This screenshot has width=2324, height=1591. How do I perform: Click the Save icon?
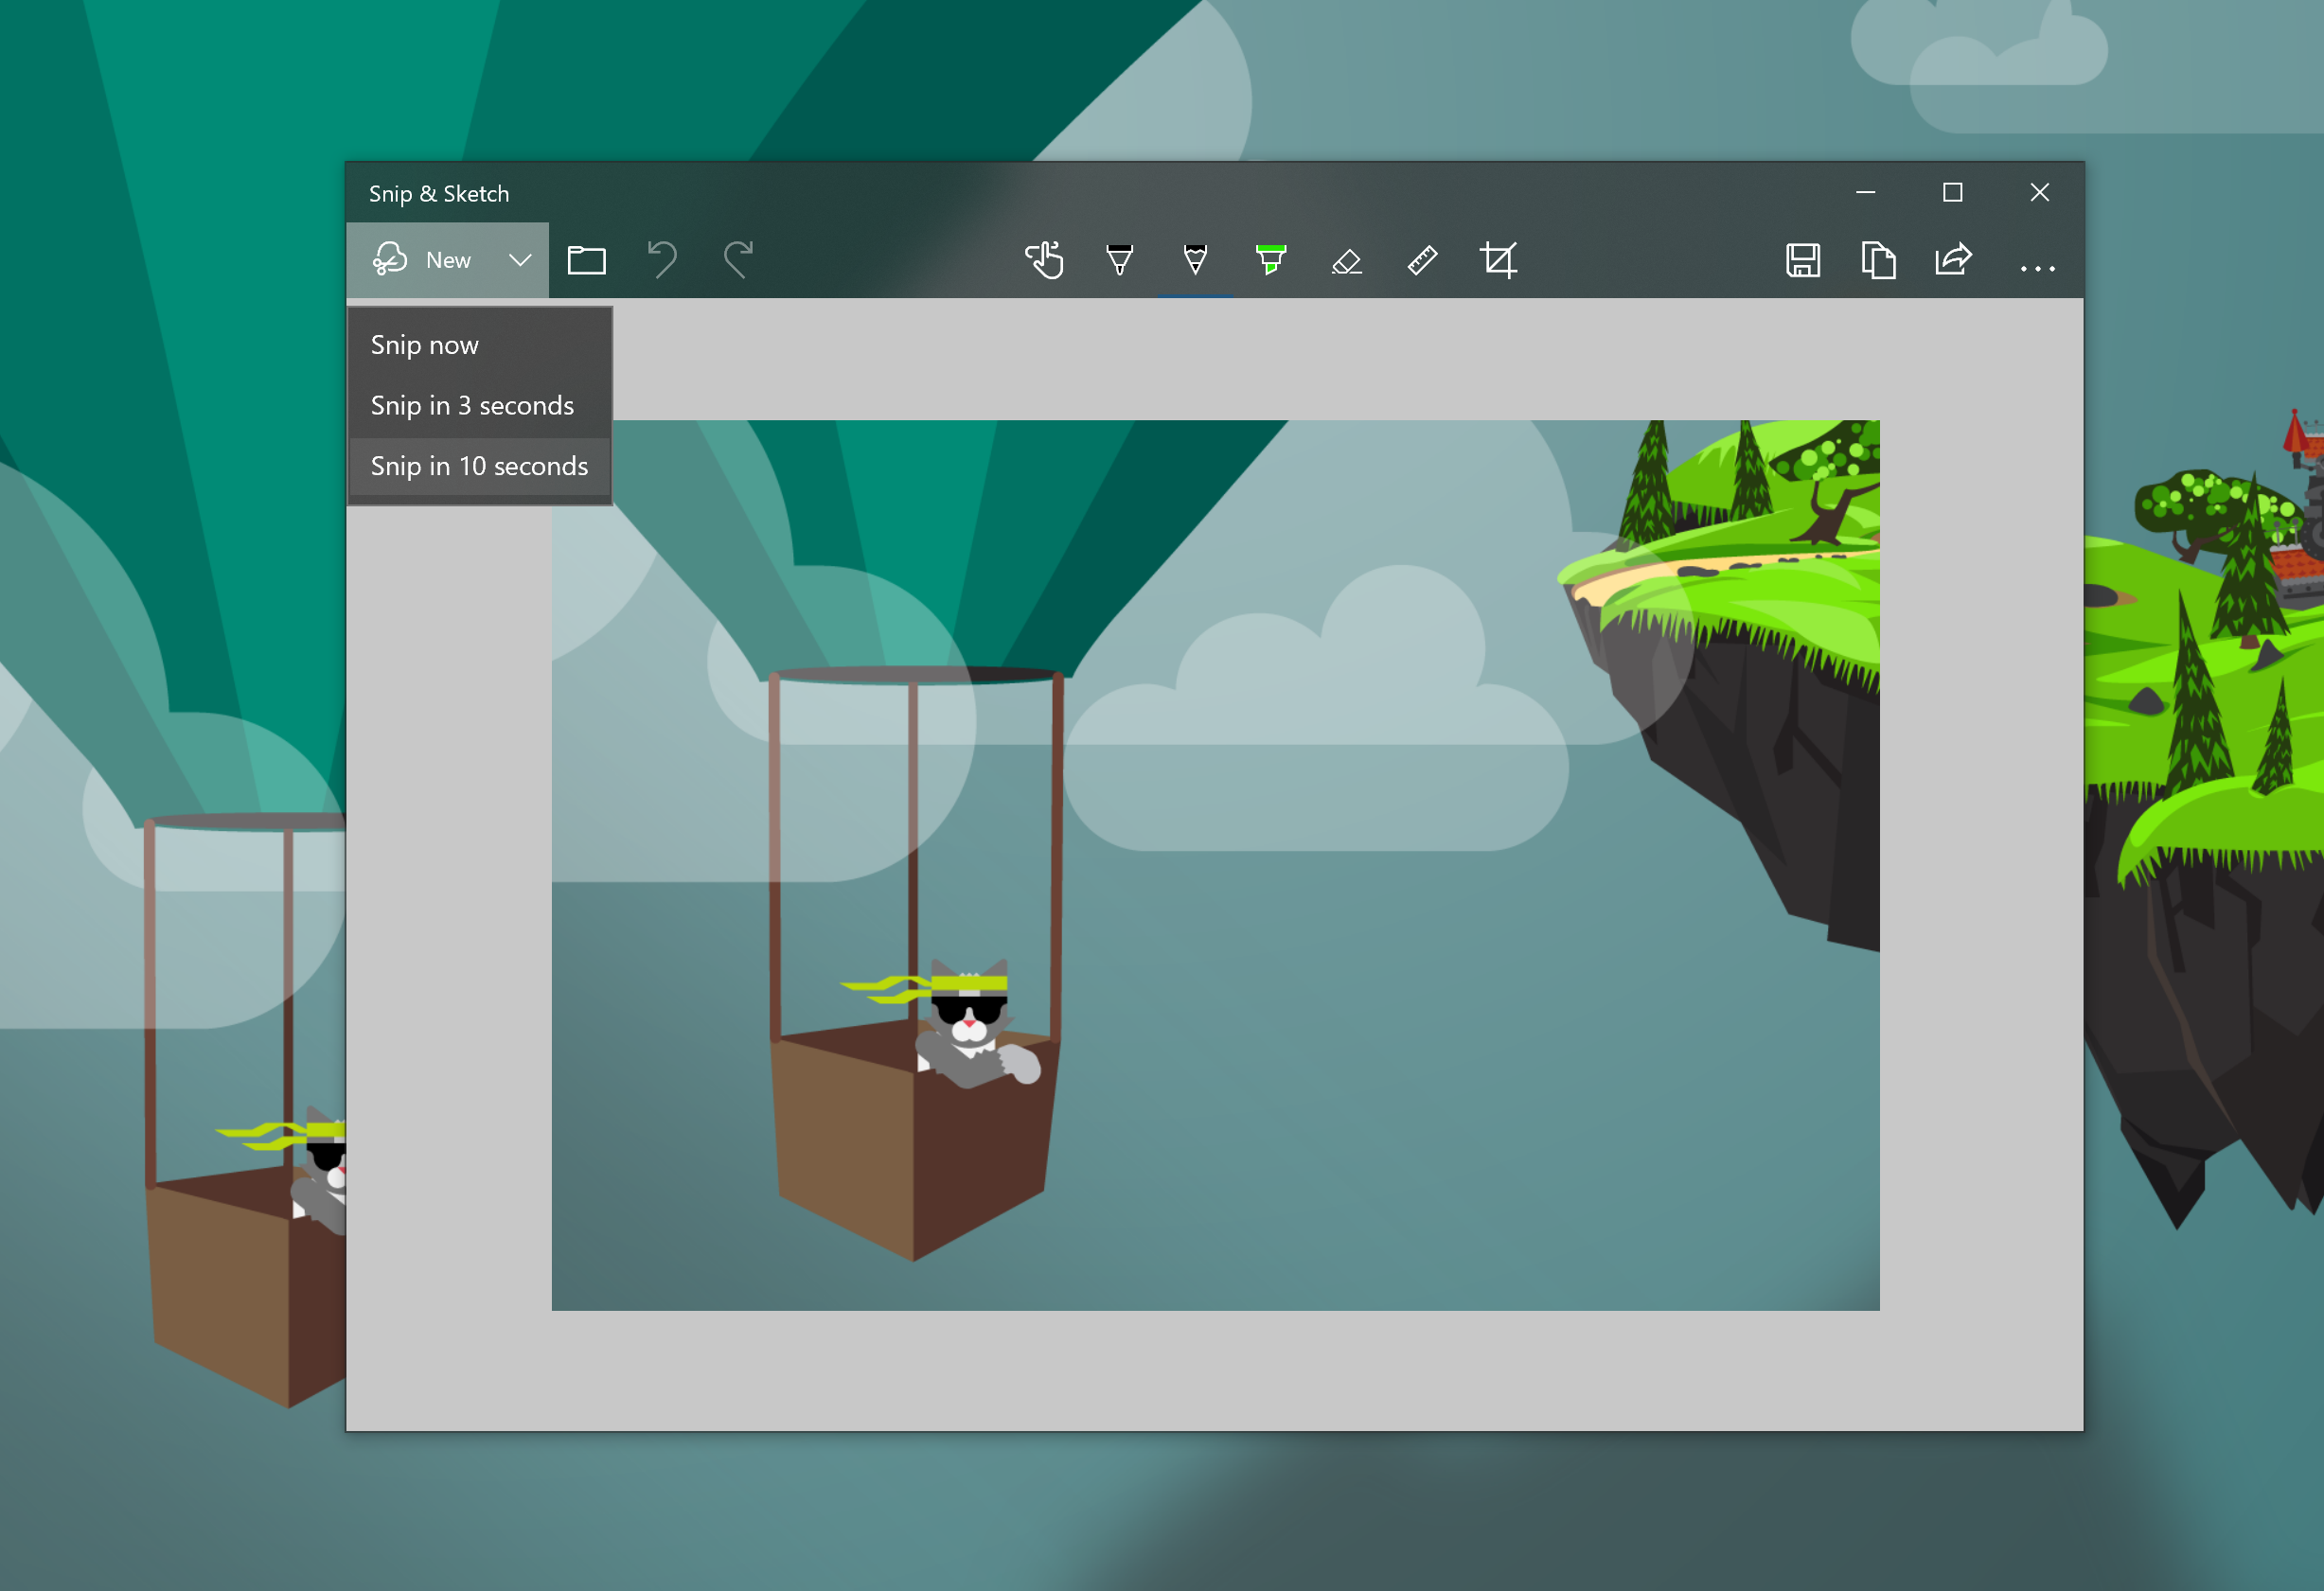tap(1800, 257)
